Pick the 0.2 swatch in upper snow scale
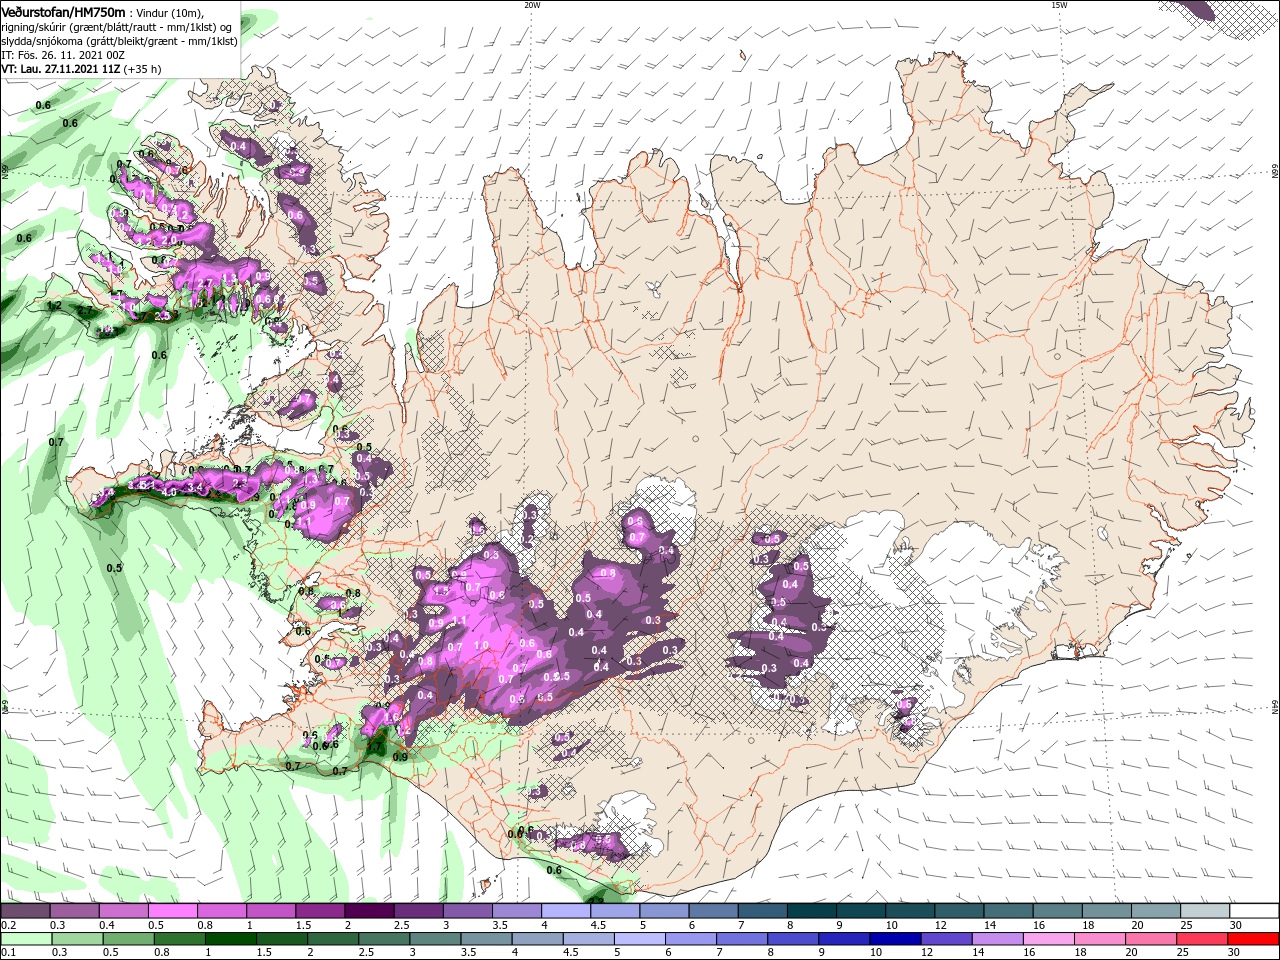Image resolution: width=1280 pixels, height=960 pixels. click(24, 911)
